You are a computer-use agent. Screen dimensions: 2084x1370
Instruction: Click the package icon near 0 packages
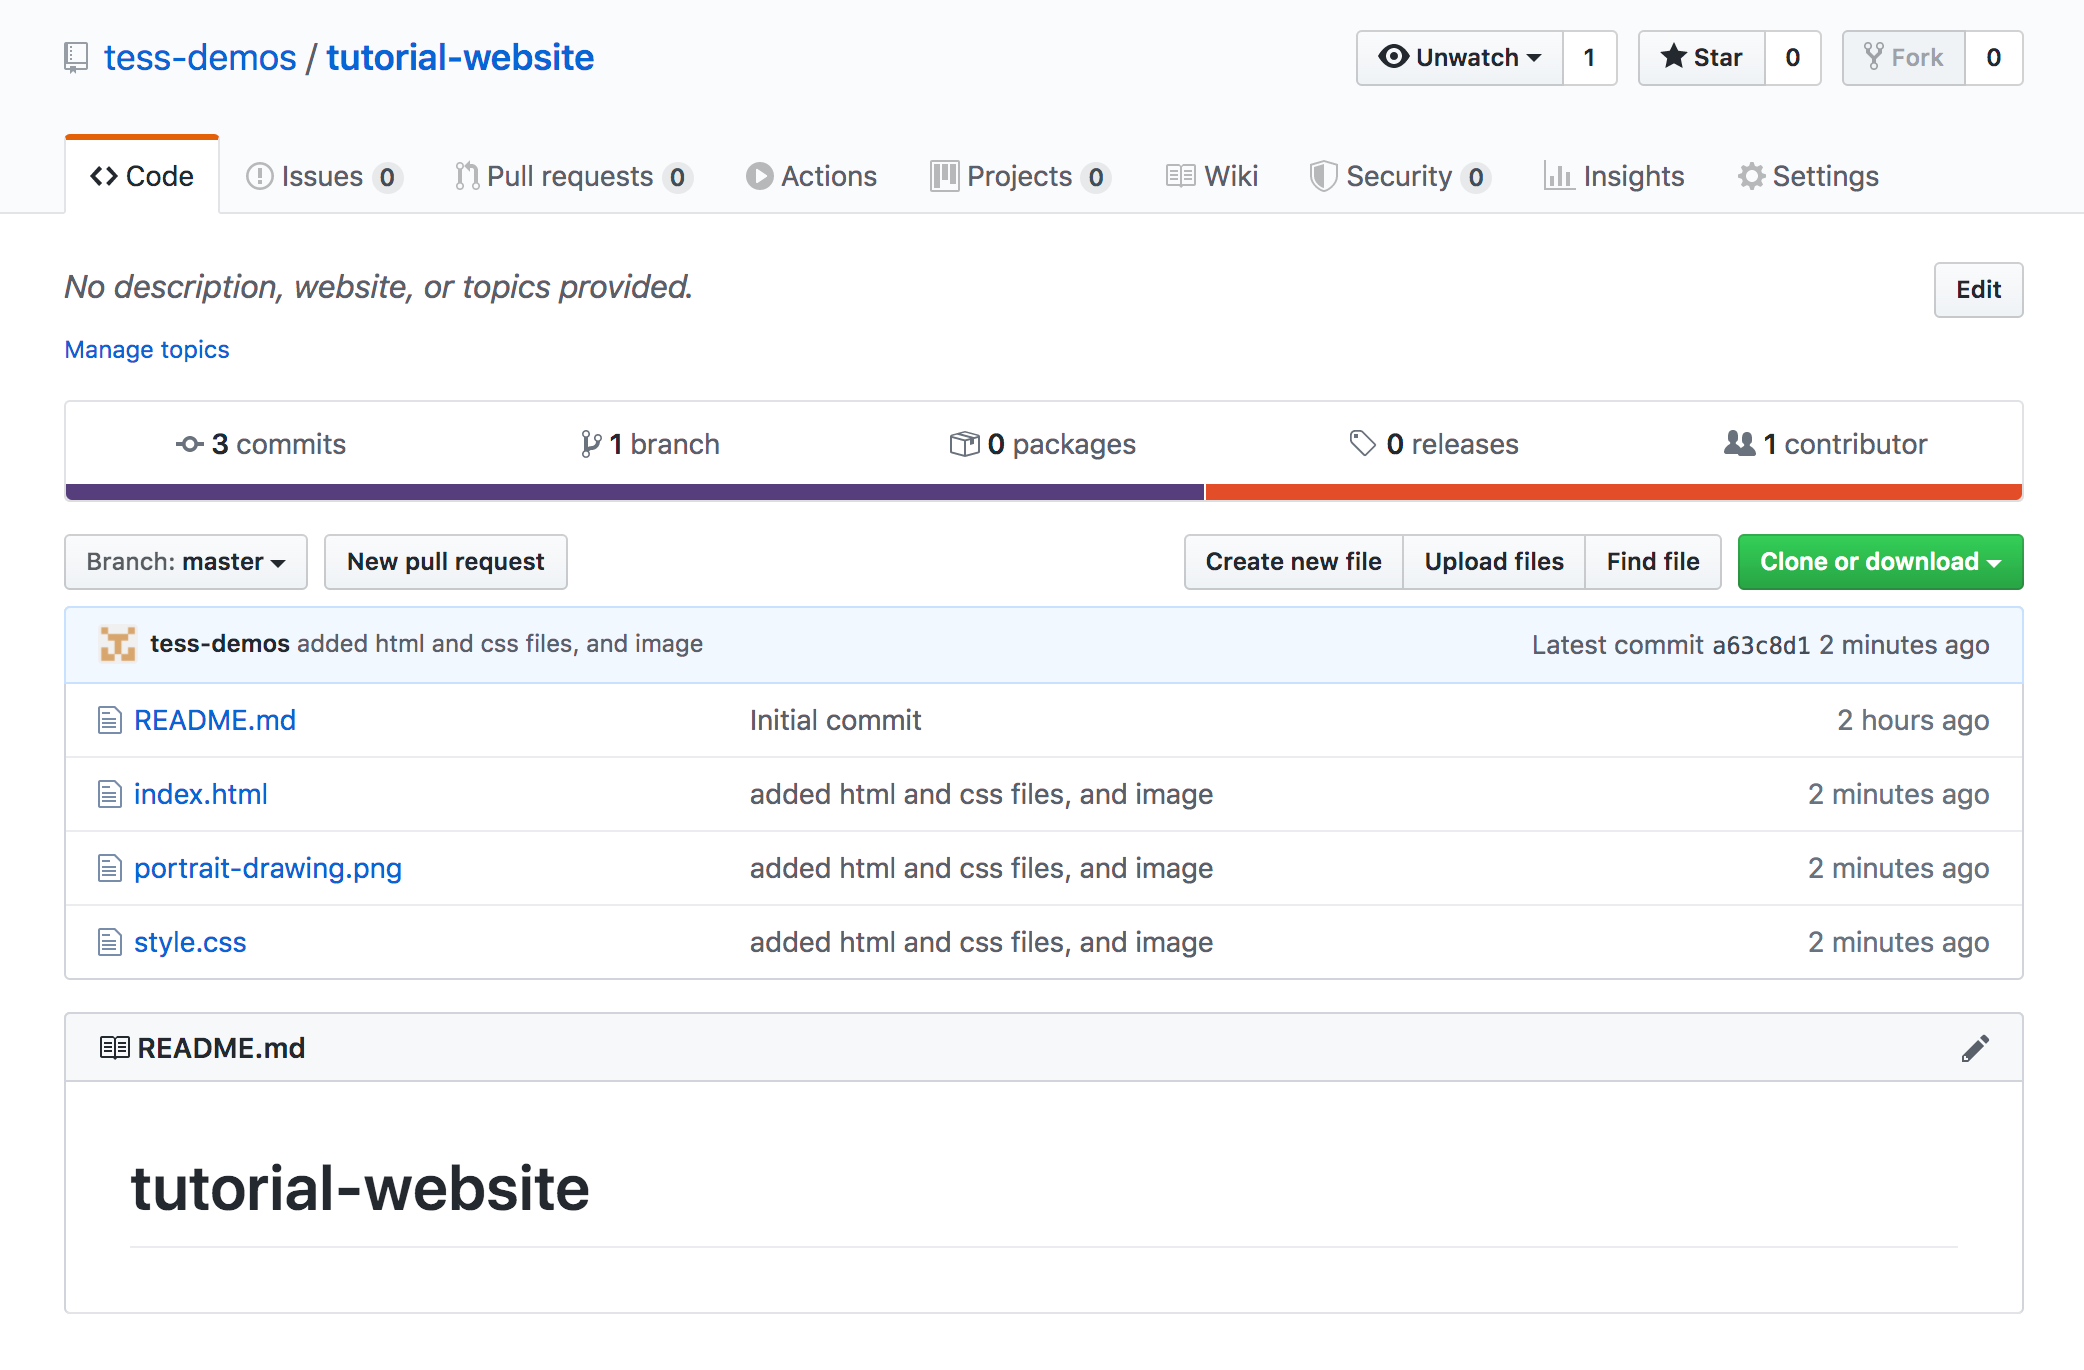(964, 444)
